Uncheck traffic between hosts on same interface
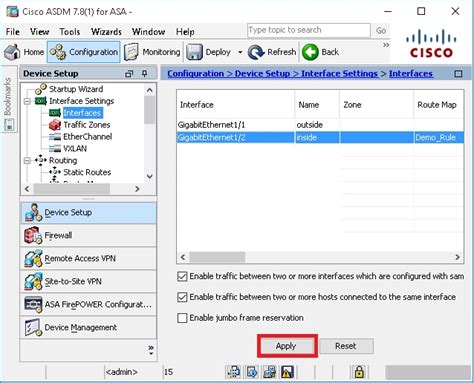The width and height of the screenshot is (474, 383). point(182,297)
